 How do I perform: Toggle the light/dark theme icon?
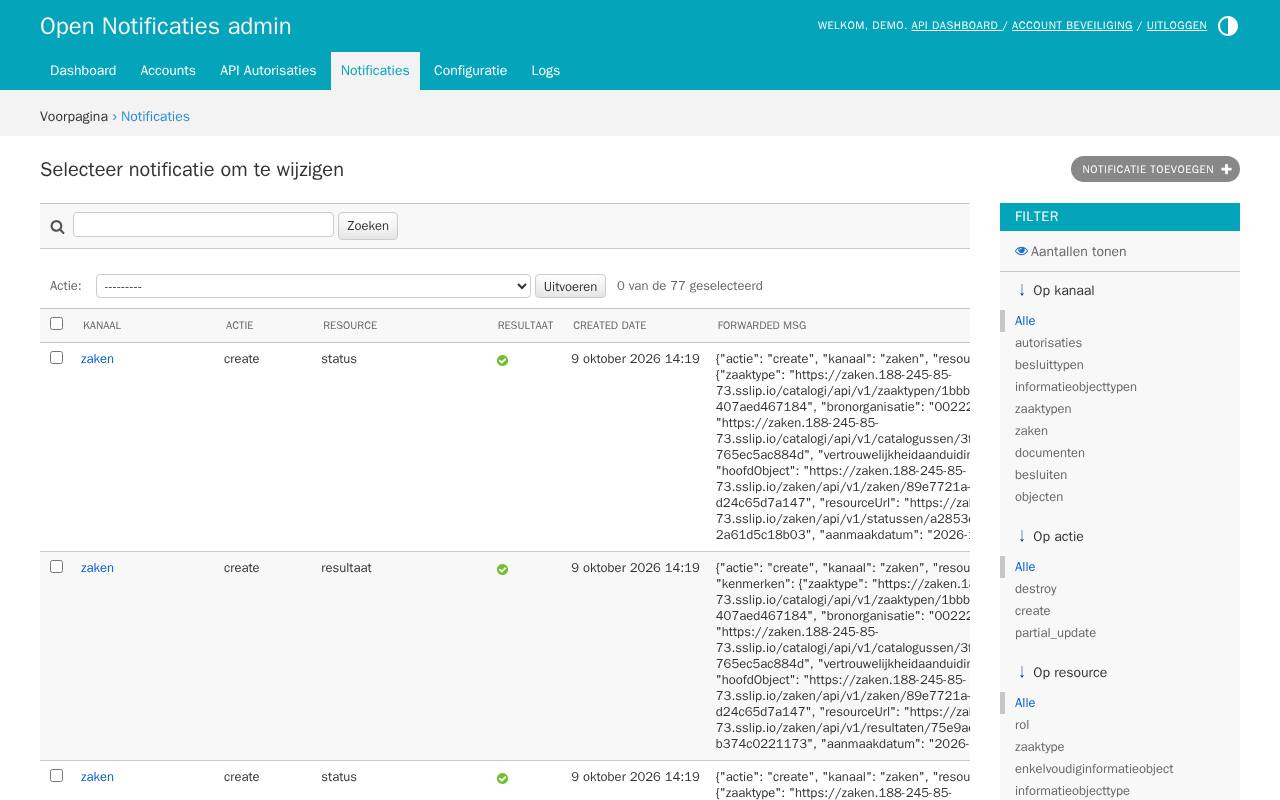[1228, 26]
